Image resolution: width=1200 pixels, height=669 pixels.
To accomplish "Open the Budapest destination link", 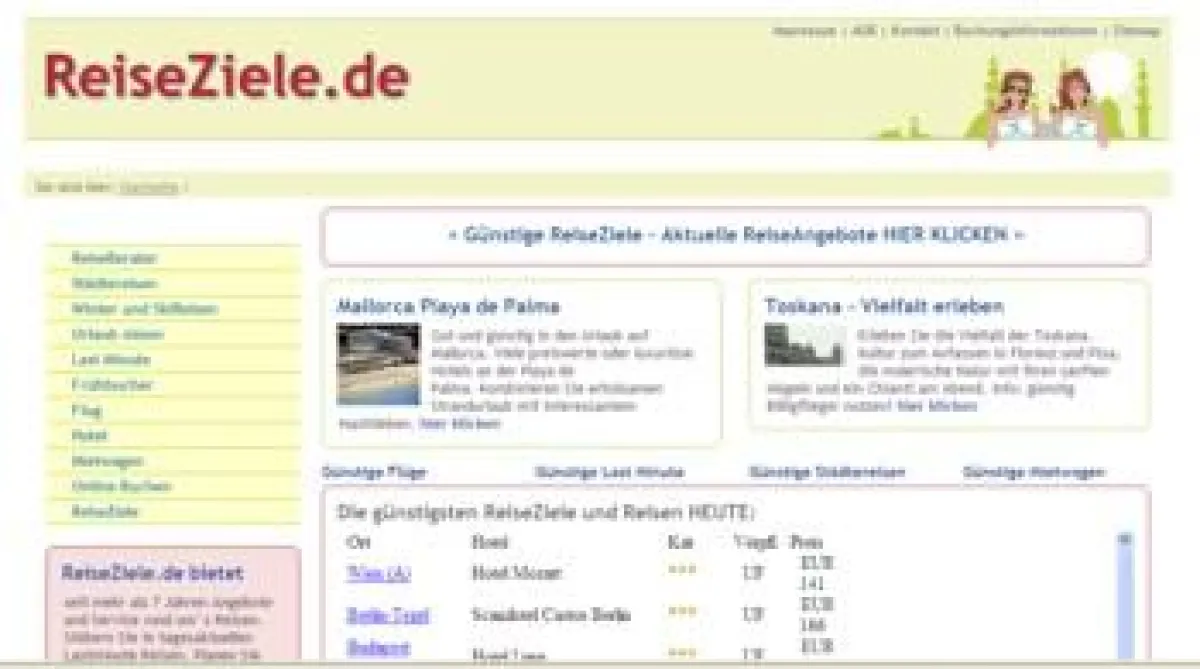I will click(378, 647).
